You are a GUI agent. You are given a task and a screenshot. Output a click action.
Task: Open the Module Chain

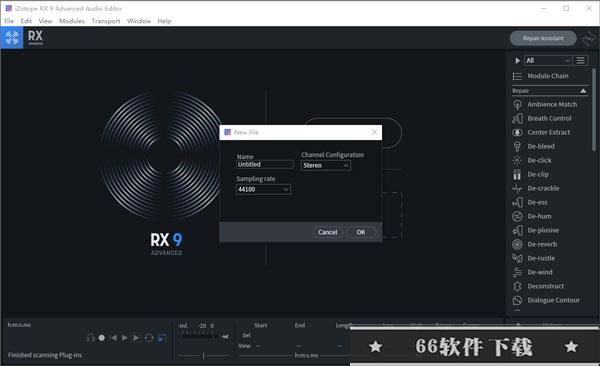click(540, 76)
